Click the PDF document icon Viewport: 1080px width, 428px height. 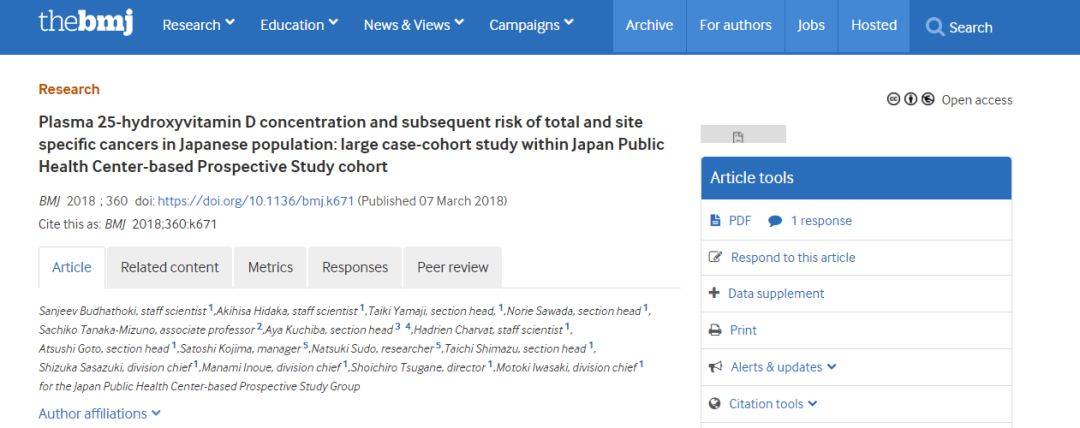pyautogui.click(x=715, y=221)
